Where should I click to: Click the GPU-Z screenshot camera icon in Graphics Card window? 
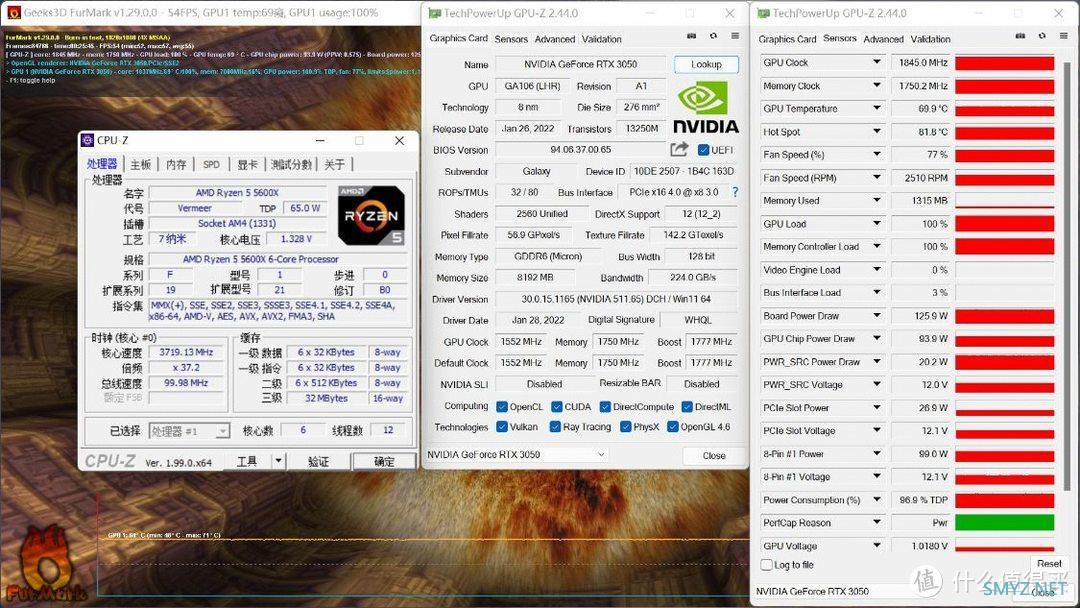[692, 36]
